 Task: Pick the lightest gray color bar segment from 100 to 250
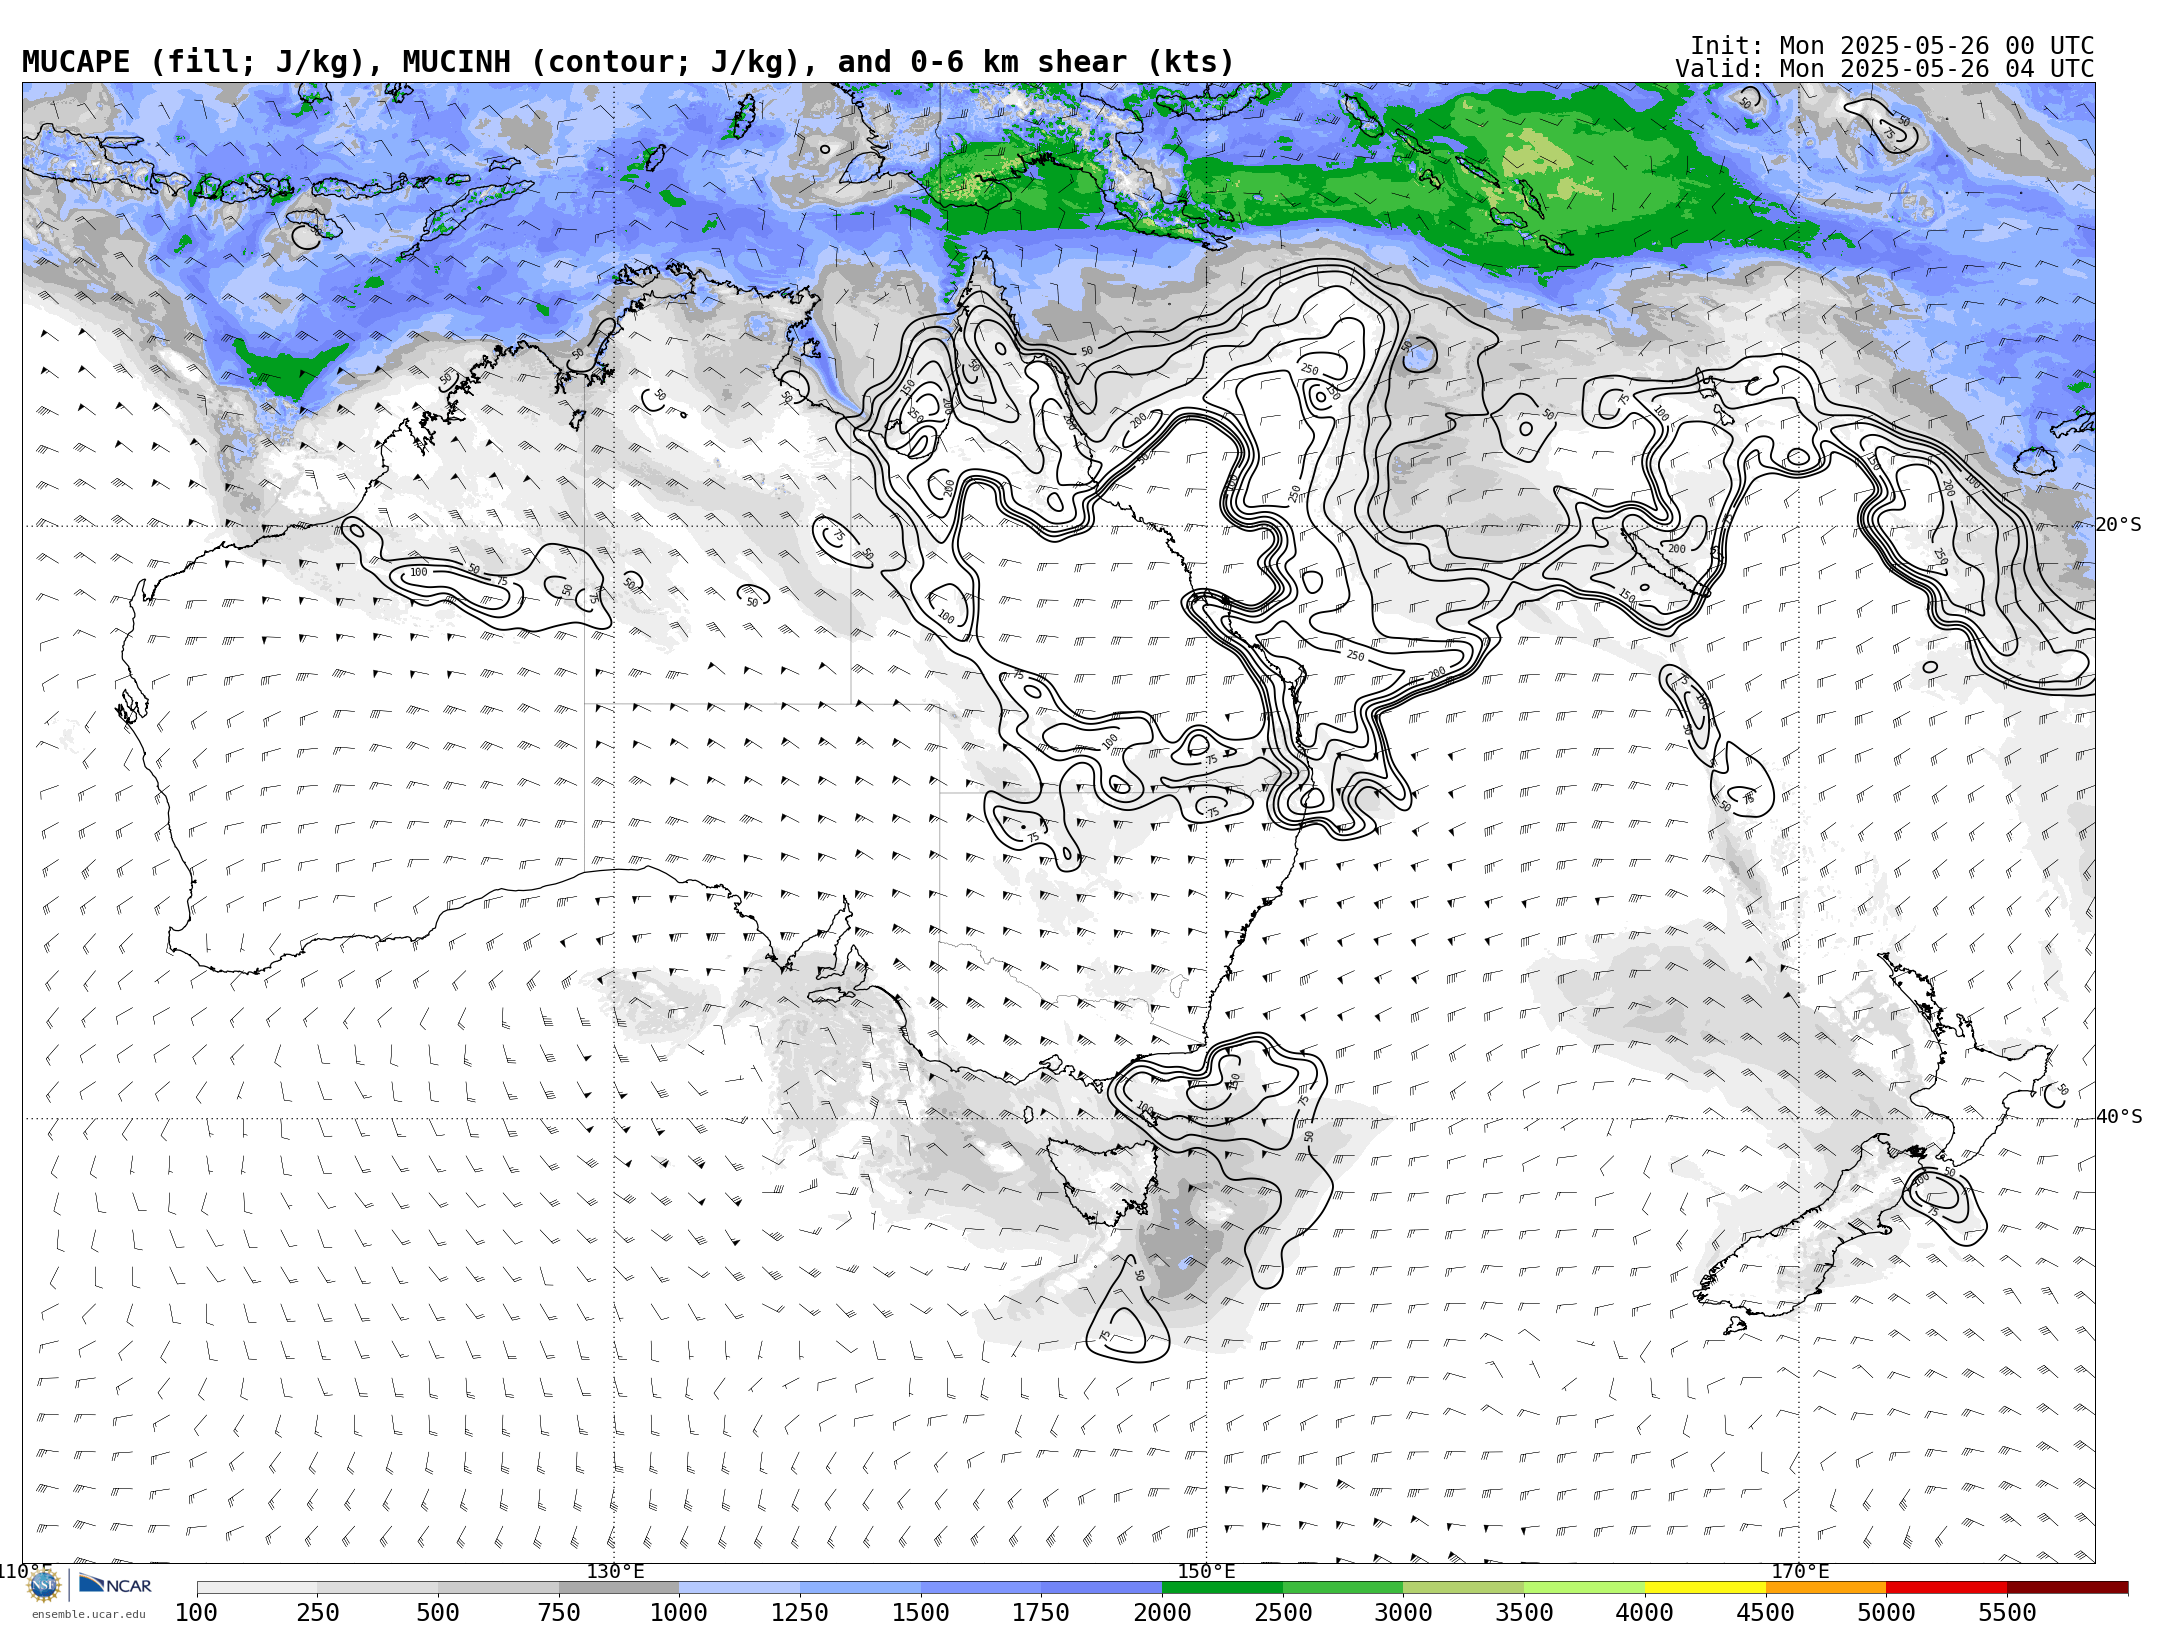(257, 1588)
